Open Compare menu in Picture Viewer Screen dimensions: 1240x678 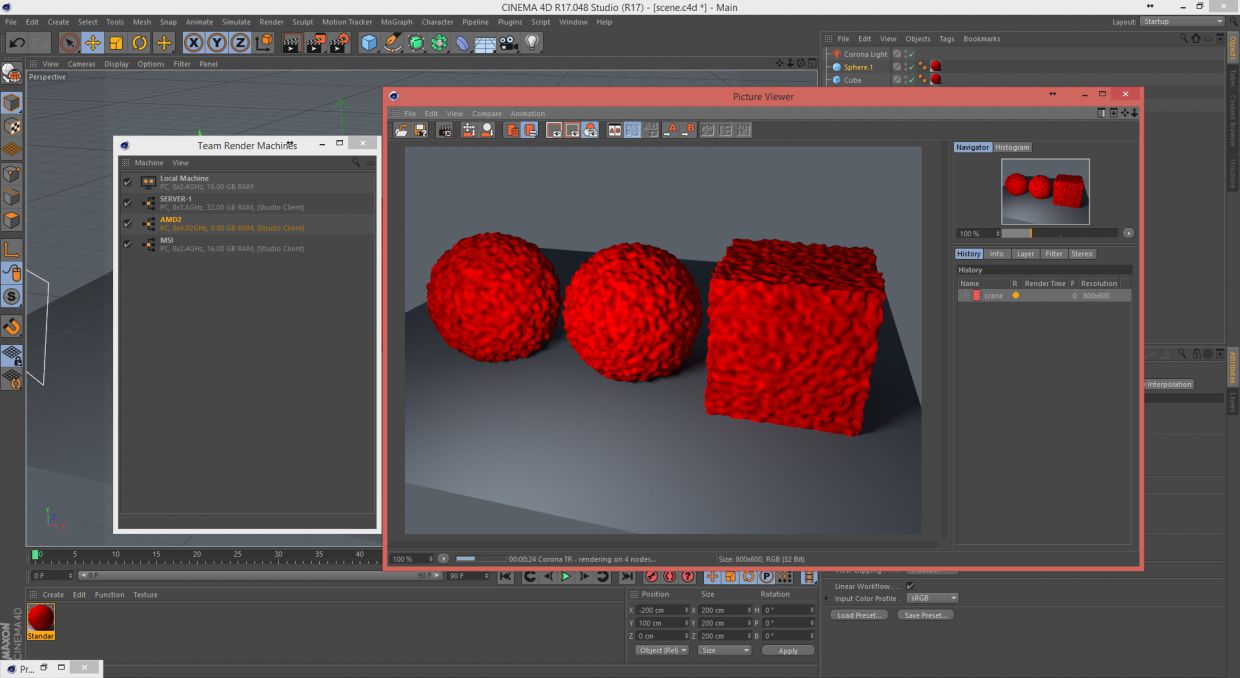(487, 114)
